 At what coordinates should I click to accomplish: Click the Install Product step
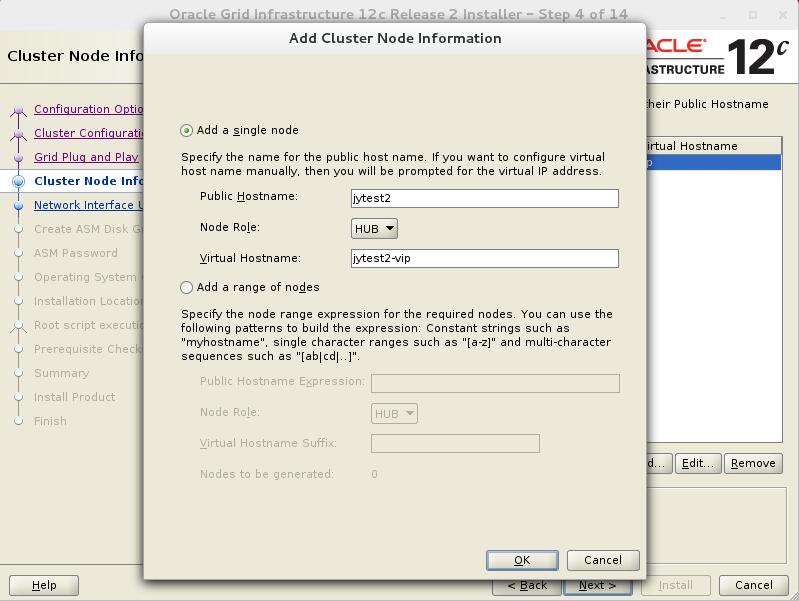click(x=74, y=397)
